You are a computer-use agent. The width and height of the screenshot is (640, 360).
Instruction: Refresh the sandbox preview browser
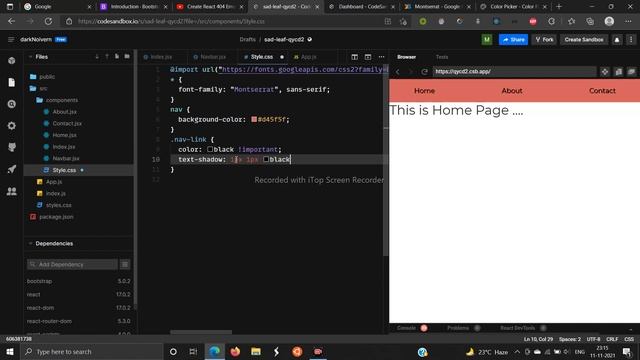(424, 72)
